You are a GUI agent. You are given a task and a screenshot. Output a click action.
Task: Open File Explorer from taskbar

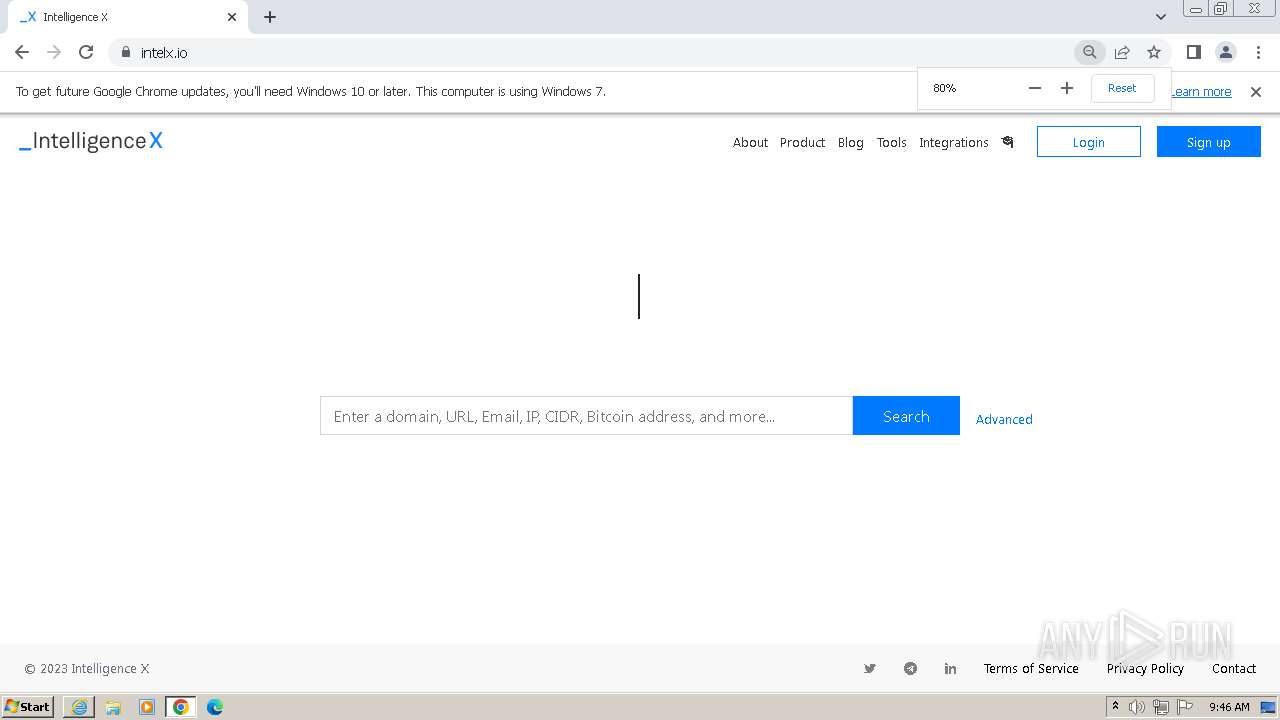113,707
